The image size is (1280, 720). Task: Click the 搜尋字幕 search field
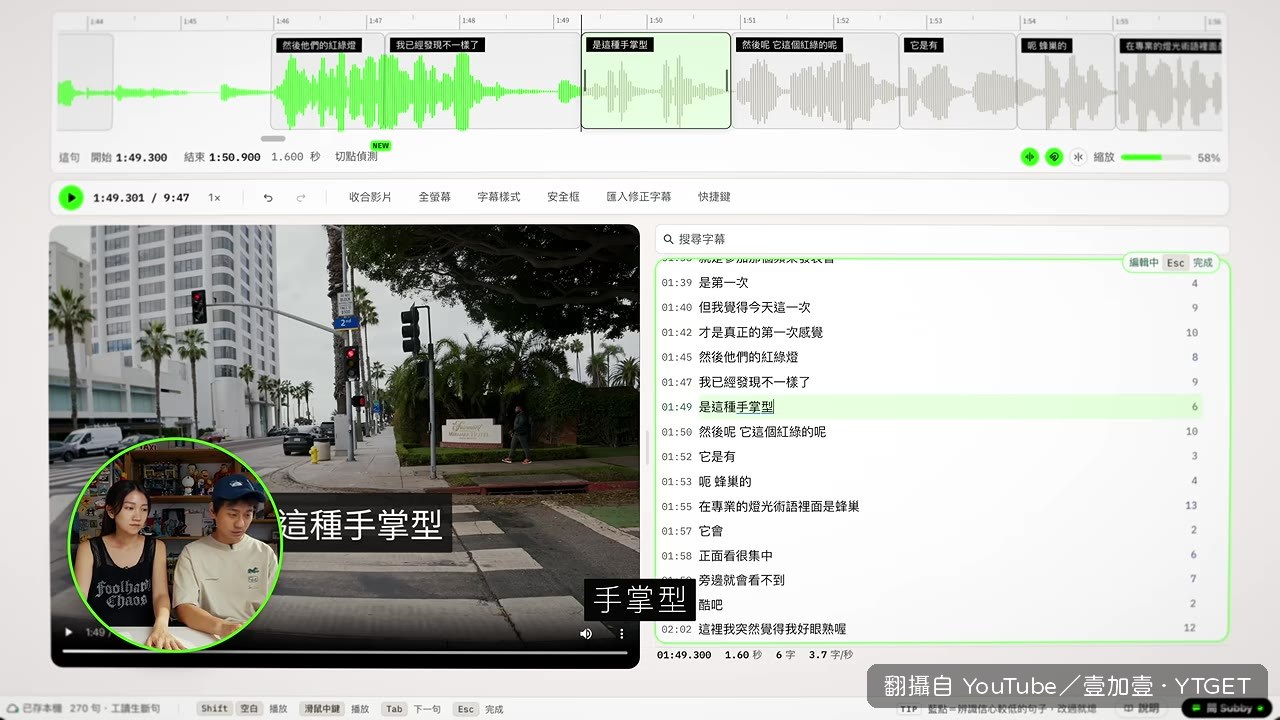tap(941, 240)
